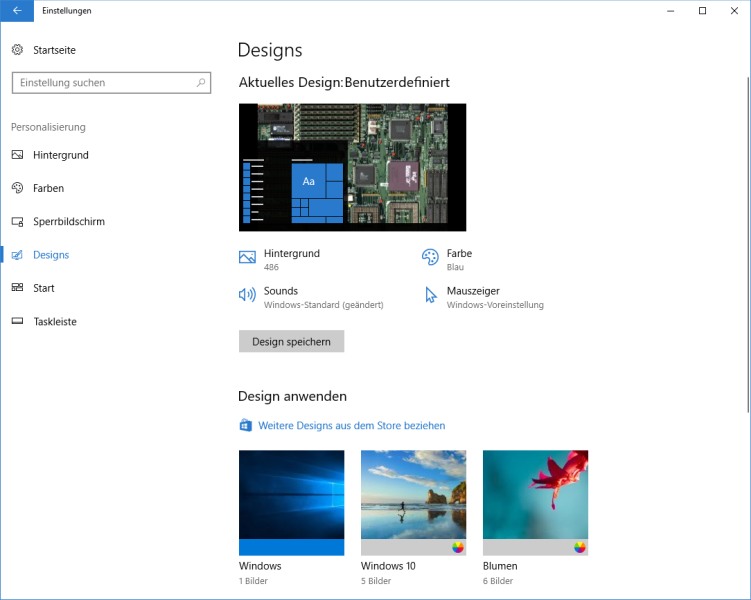Open Sounds Windows-Standard (geändert) setting
The width and height of the screenshot is (751, 600).
click(311, 297)
